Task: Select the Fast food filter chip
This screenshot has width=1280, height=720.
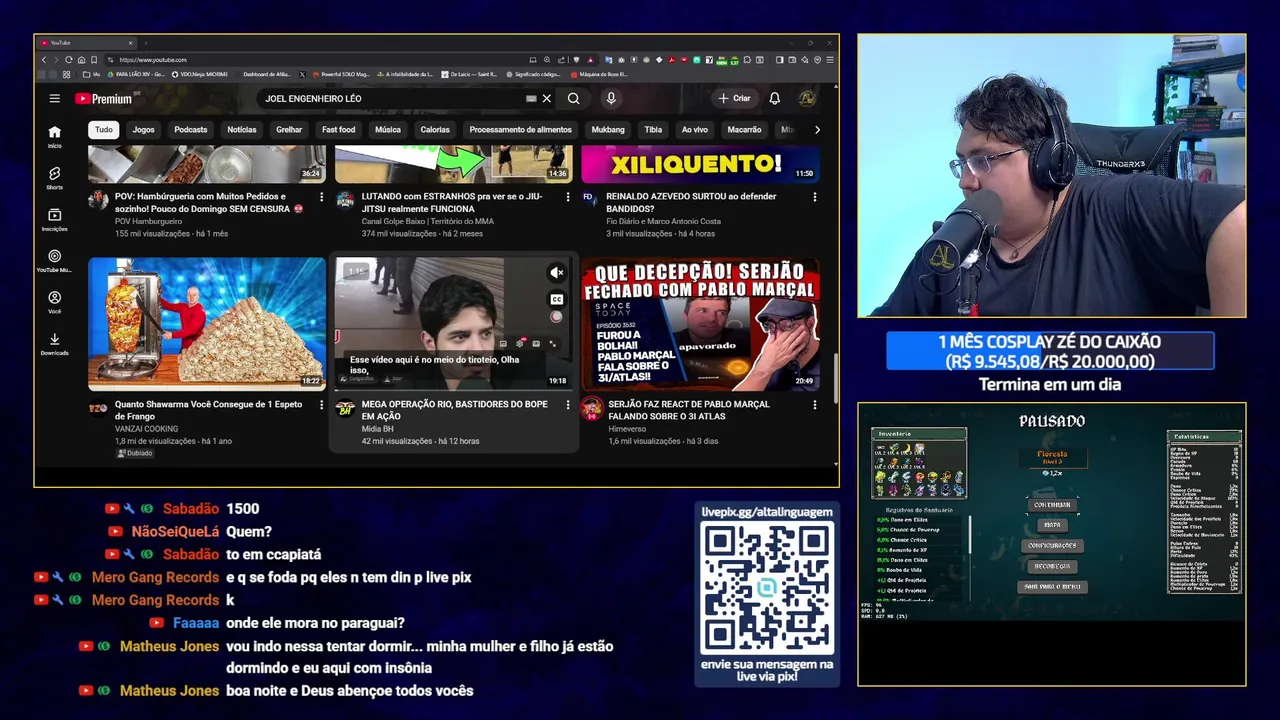Action: pyautogui.click(x=339, y=130)
